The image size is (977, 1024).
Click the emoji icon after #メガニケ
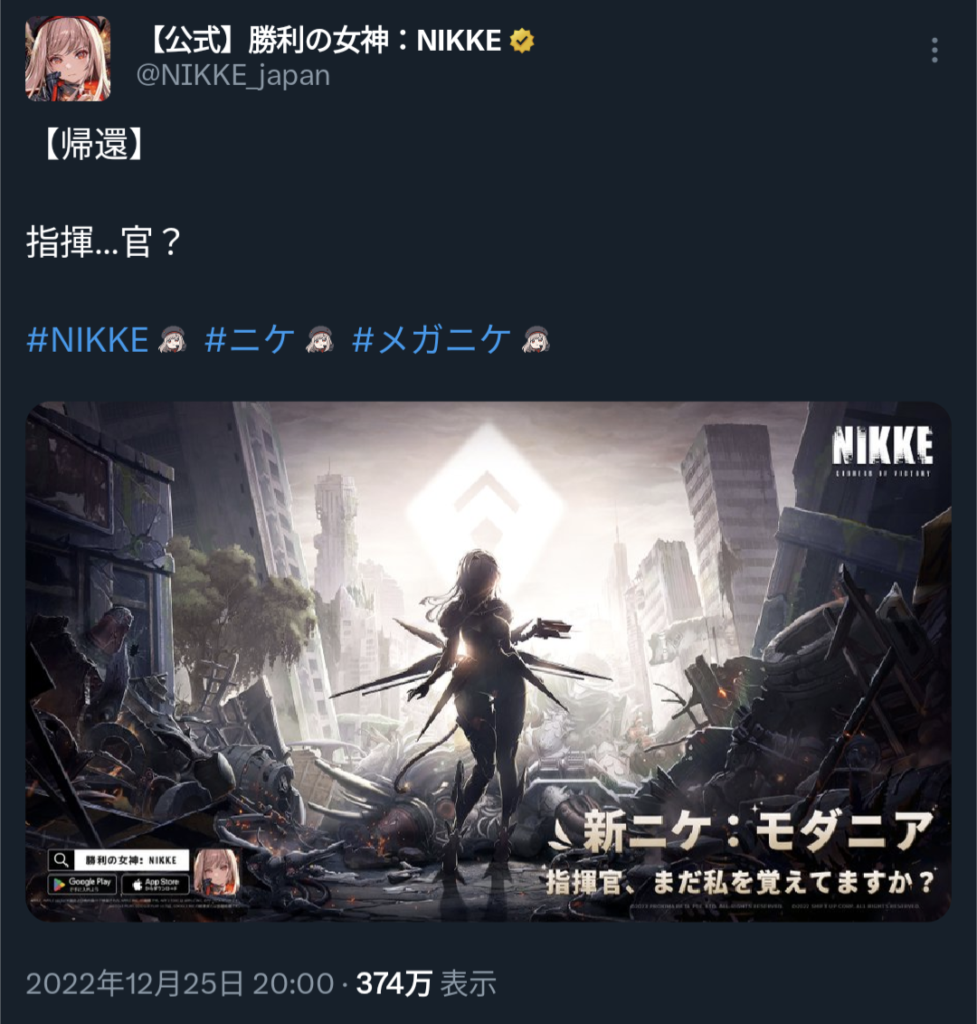pos(536,340)
